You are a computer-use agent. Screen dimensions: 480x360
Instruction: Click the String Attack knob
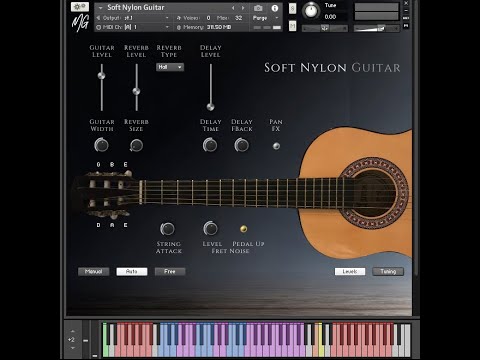coord(167,229)
